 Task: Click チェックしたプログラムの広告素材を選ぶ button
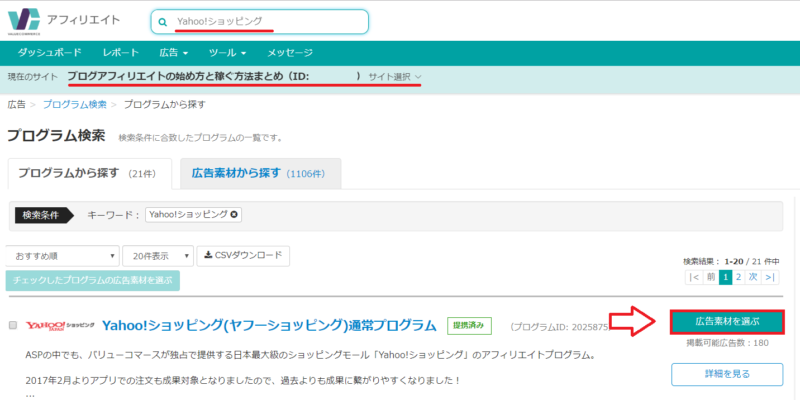click(93, 280)
